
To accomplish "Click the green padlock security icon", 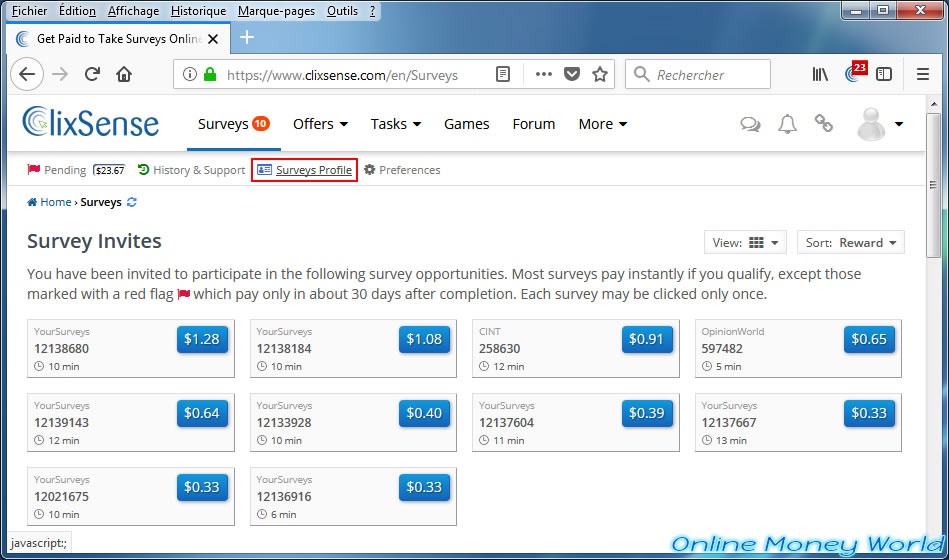I will tap(210, 74).
